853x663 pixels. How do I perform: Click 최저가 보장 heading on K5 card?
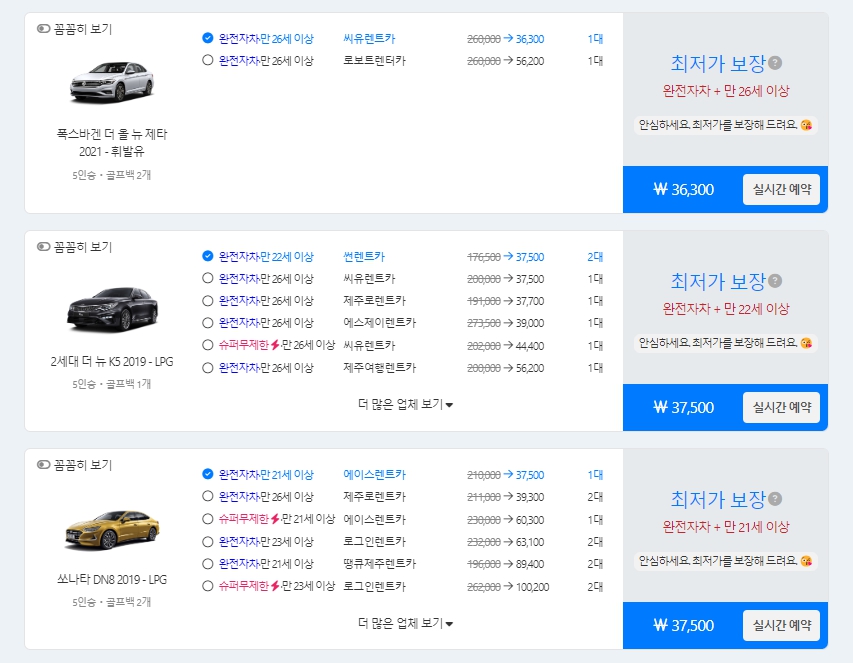point(718,282)
